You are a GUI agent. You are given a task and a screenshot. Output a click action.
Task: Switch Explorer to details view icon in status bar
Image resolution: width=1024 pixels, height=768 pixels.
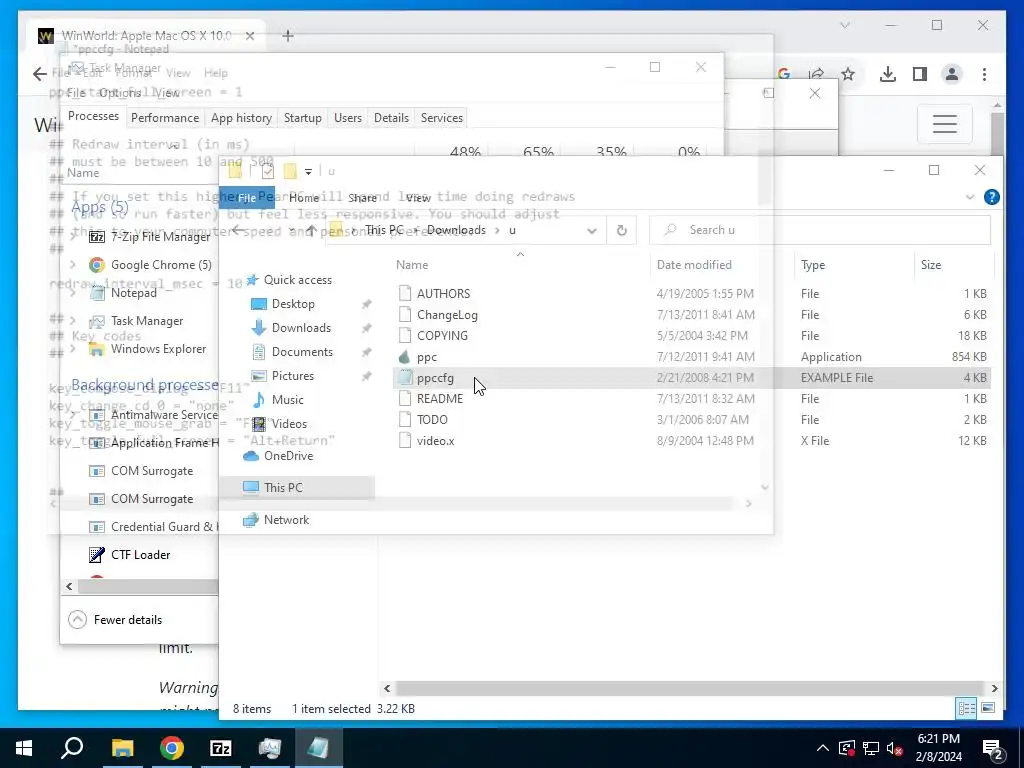[967, 708]
